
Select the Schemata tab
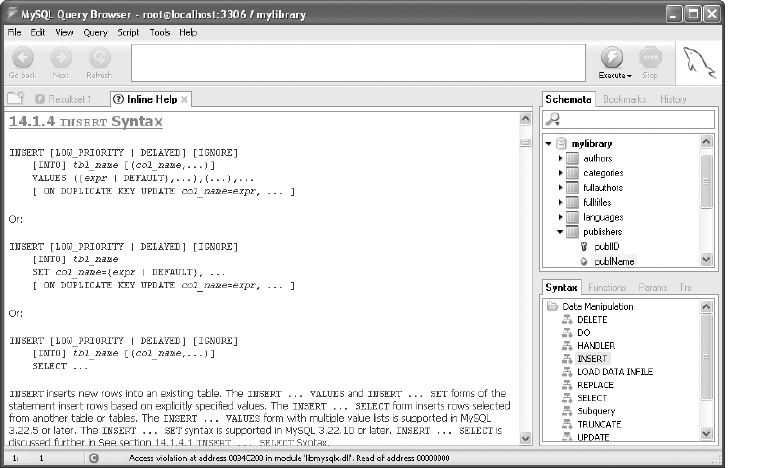click(568, 99)
